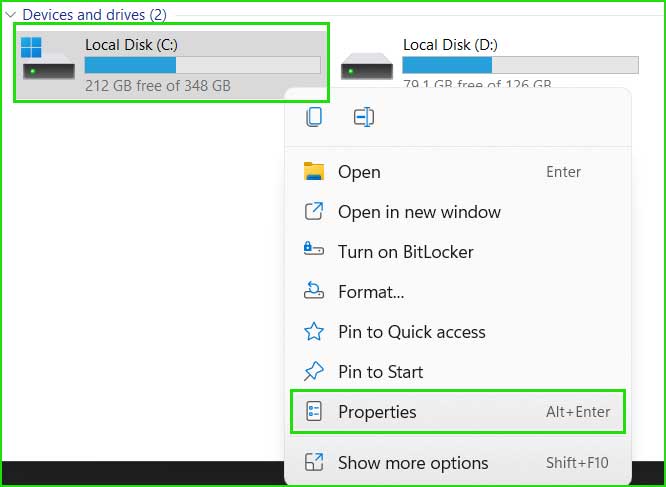Click the folder icon beside Open

[x=314, y=172]
